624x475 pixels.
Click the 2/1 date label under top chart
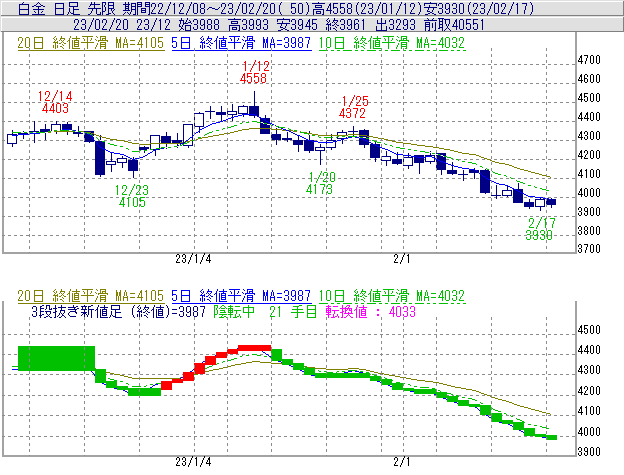point(402,259)
